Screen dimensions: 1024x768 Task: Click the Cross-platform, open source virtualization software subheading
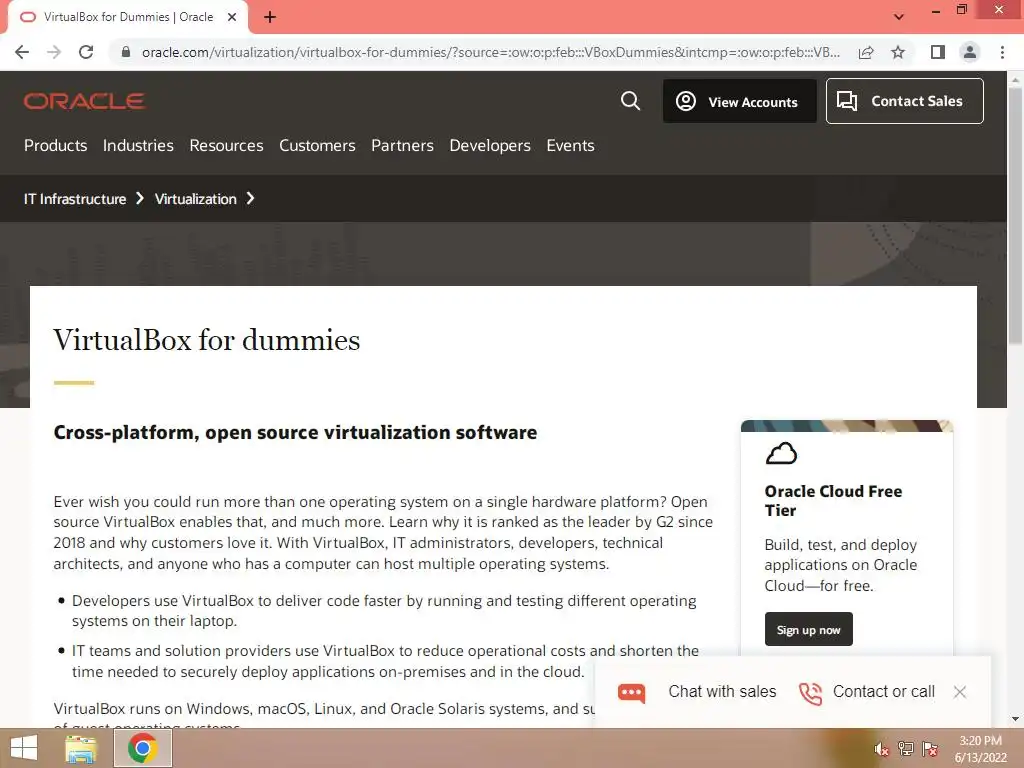[x=295, y=432]
